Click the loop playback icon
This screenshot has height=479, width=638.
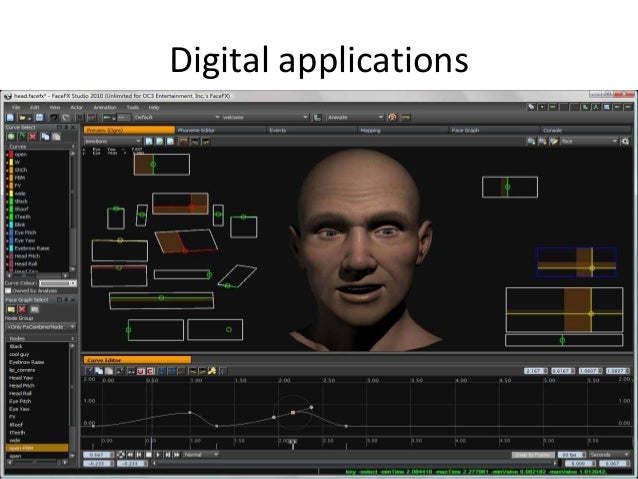121,455
